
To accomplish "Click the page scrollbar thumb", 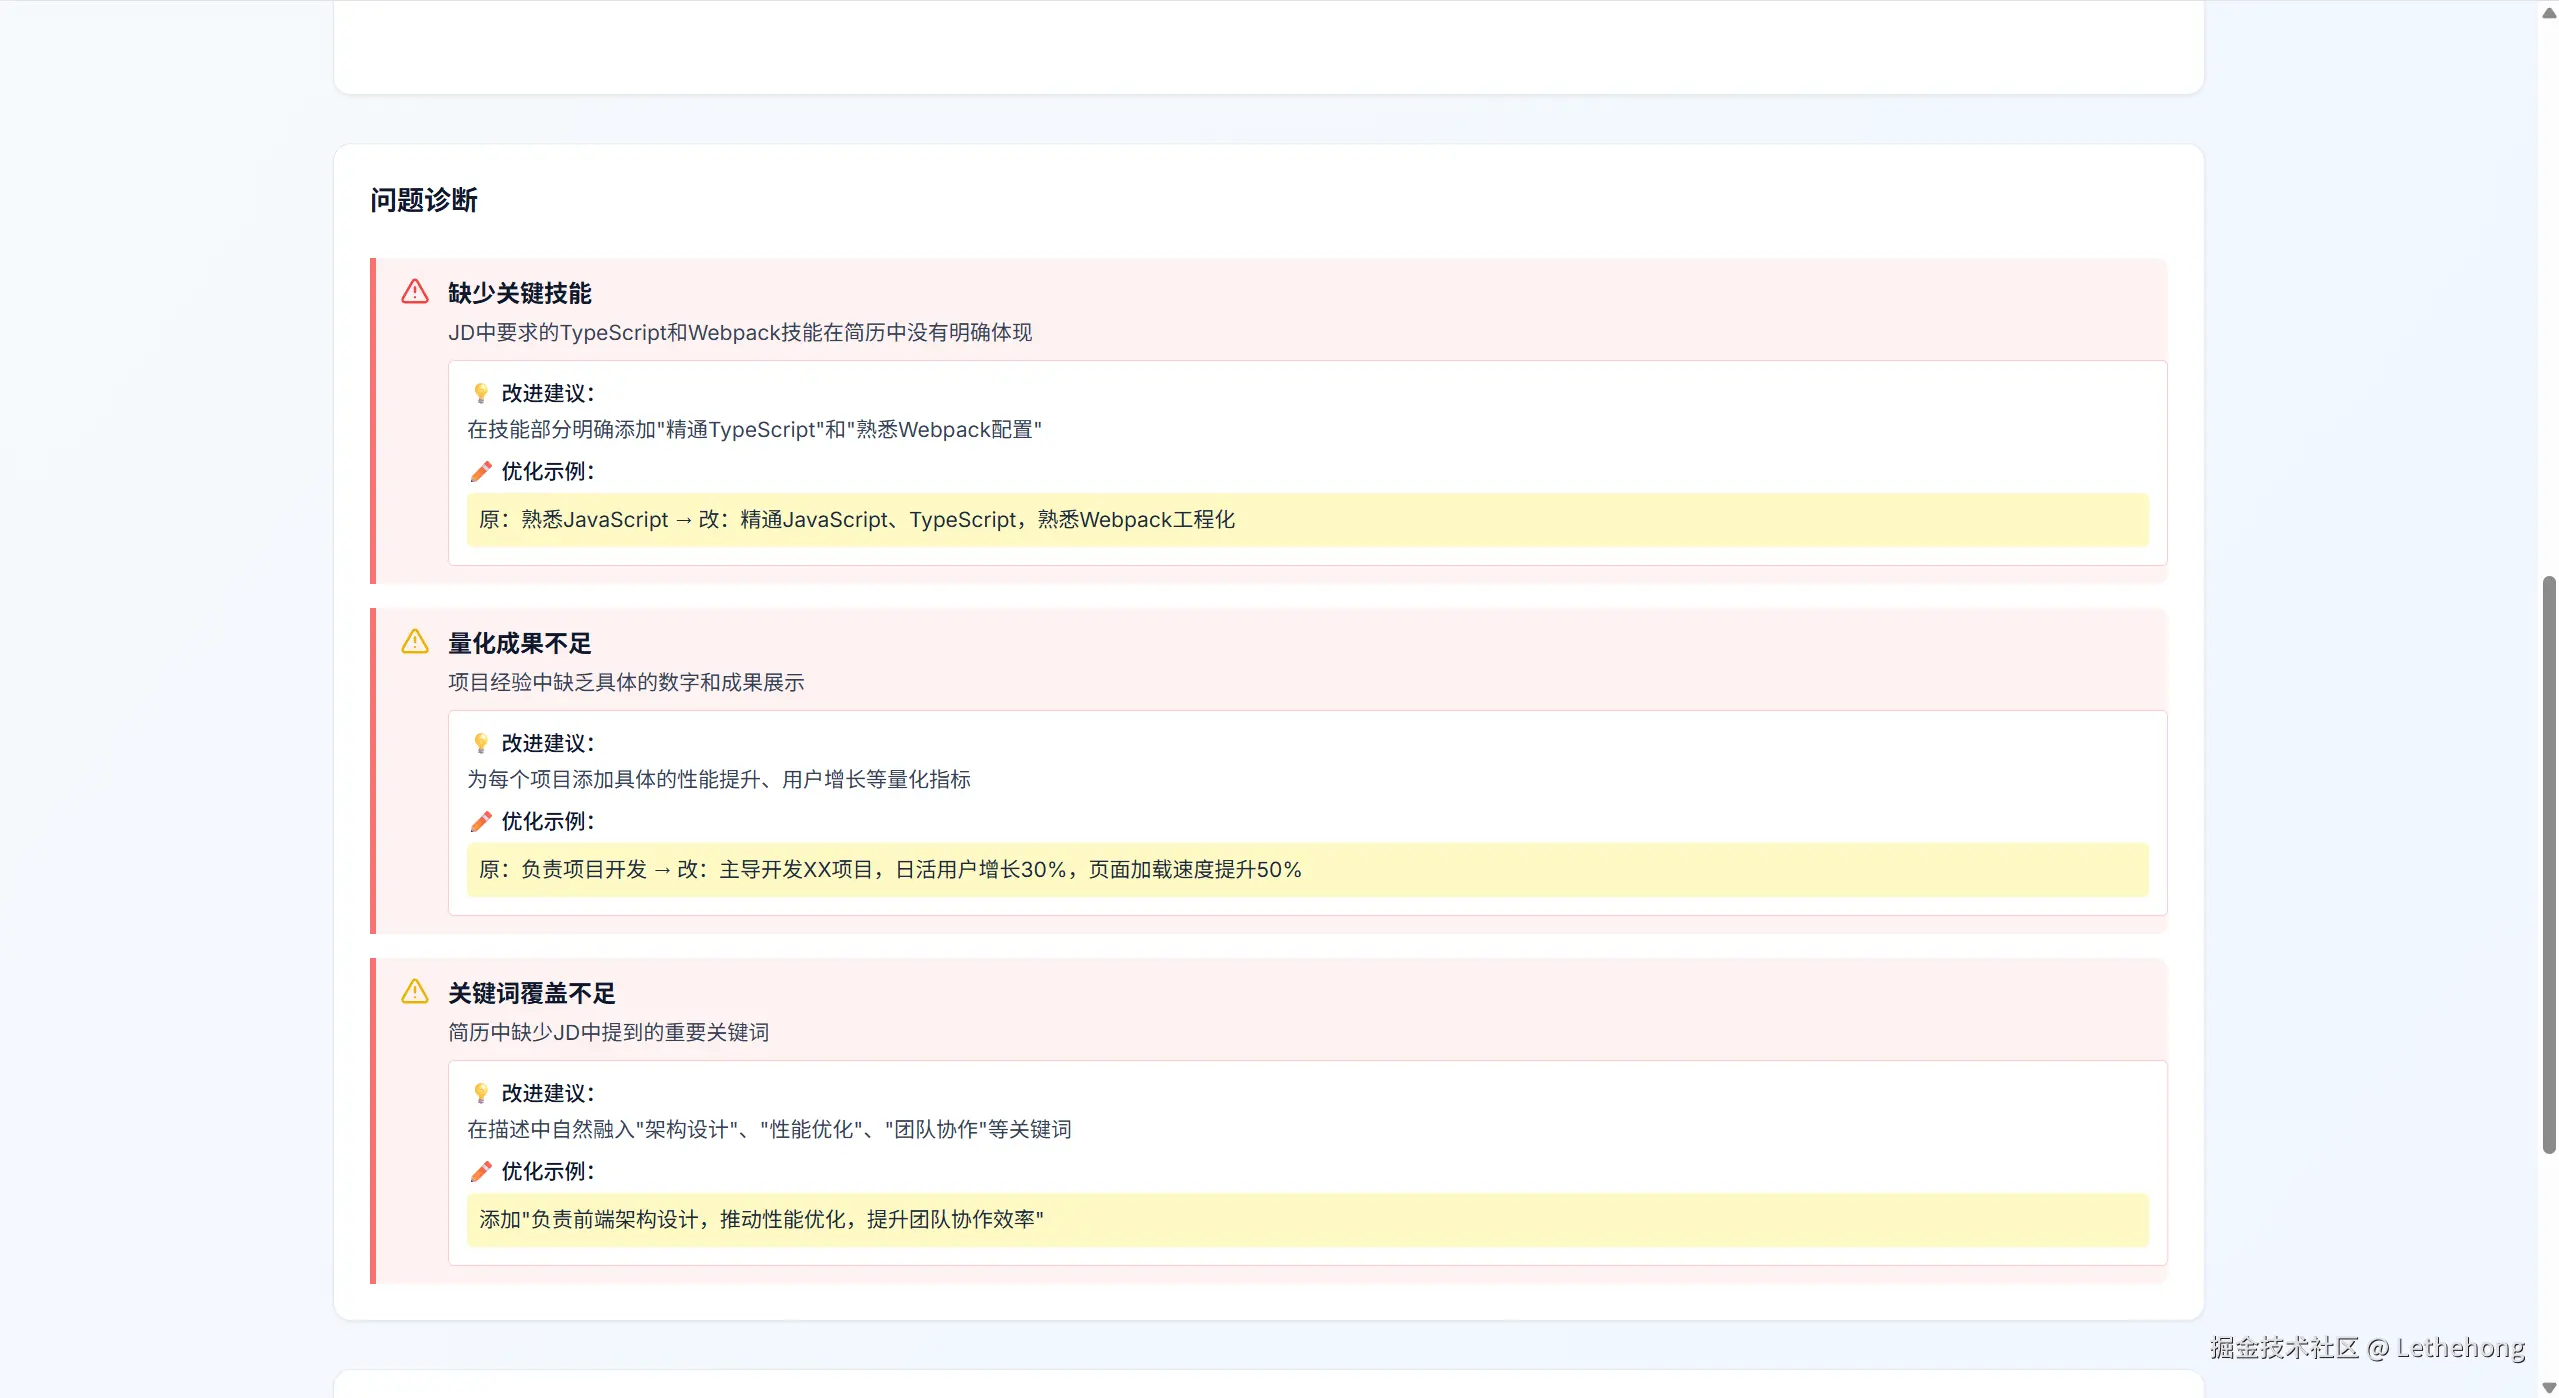I will pos(2549,864).
